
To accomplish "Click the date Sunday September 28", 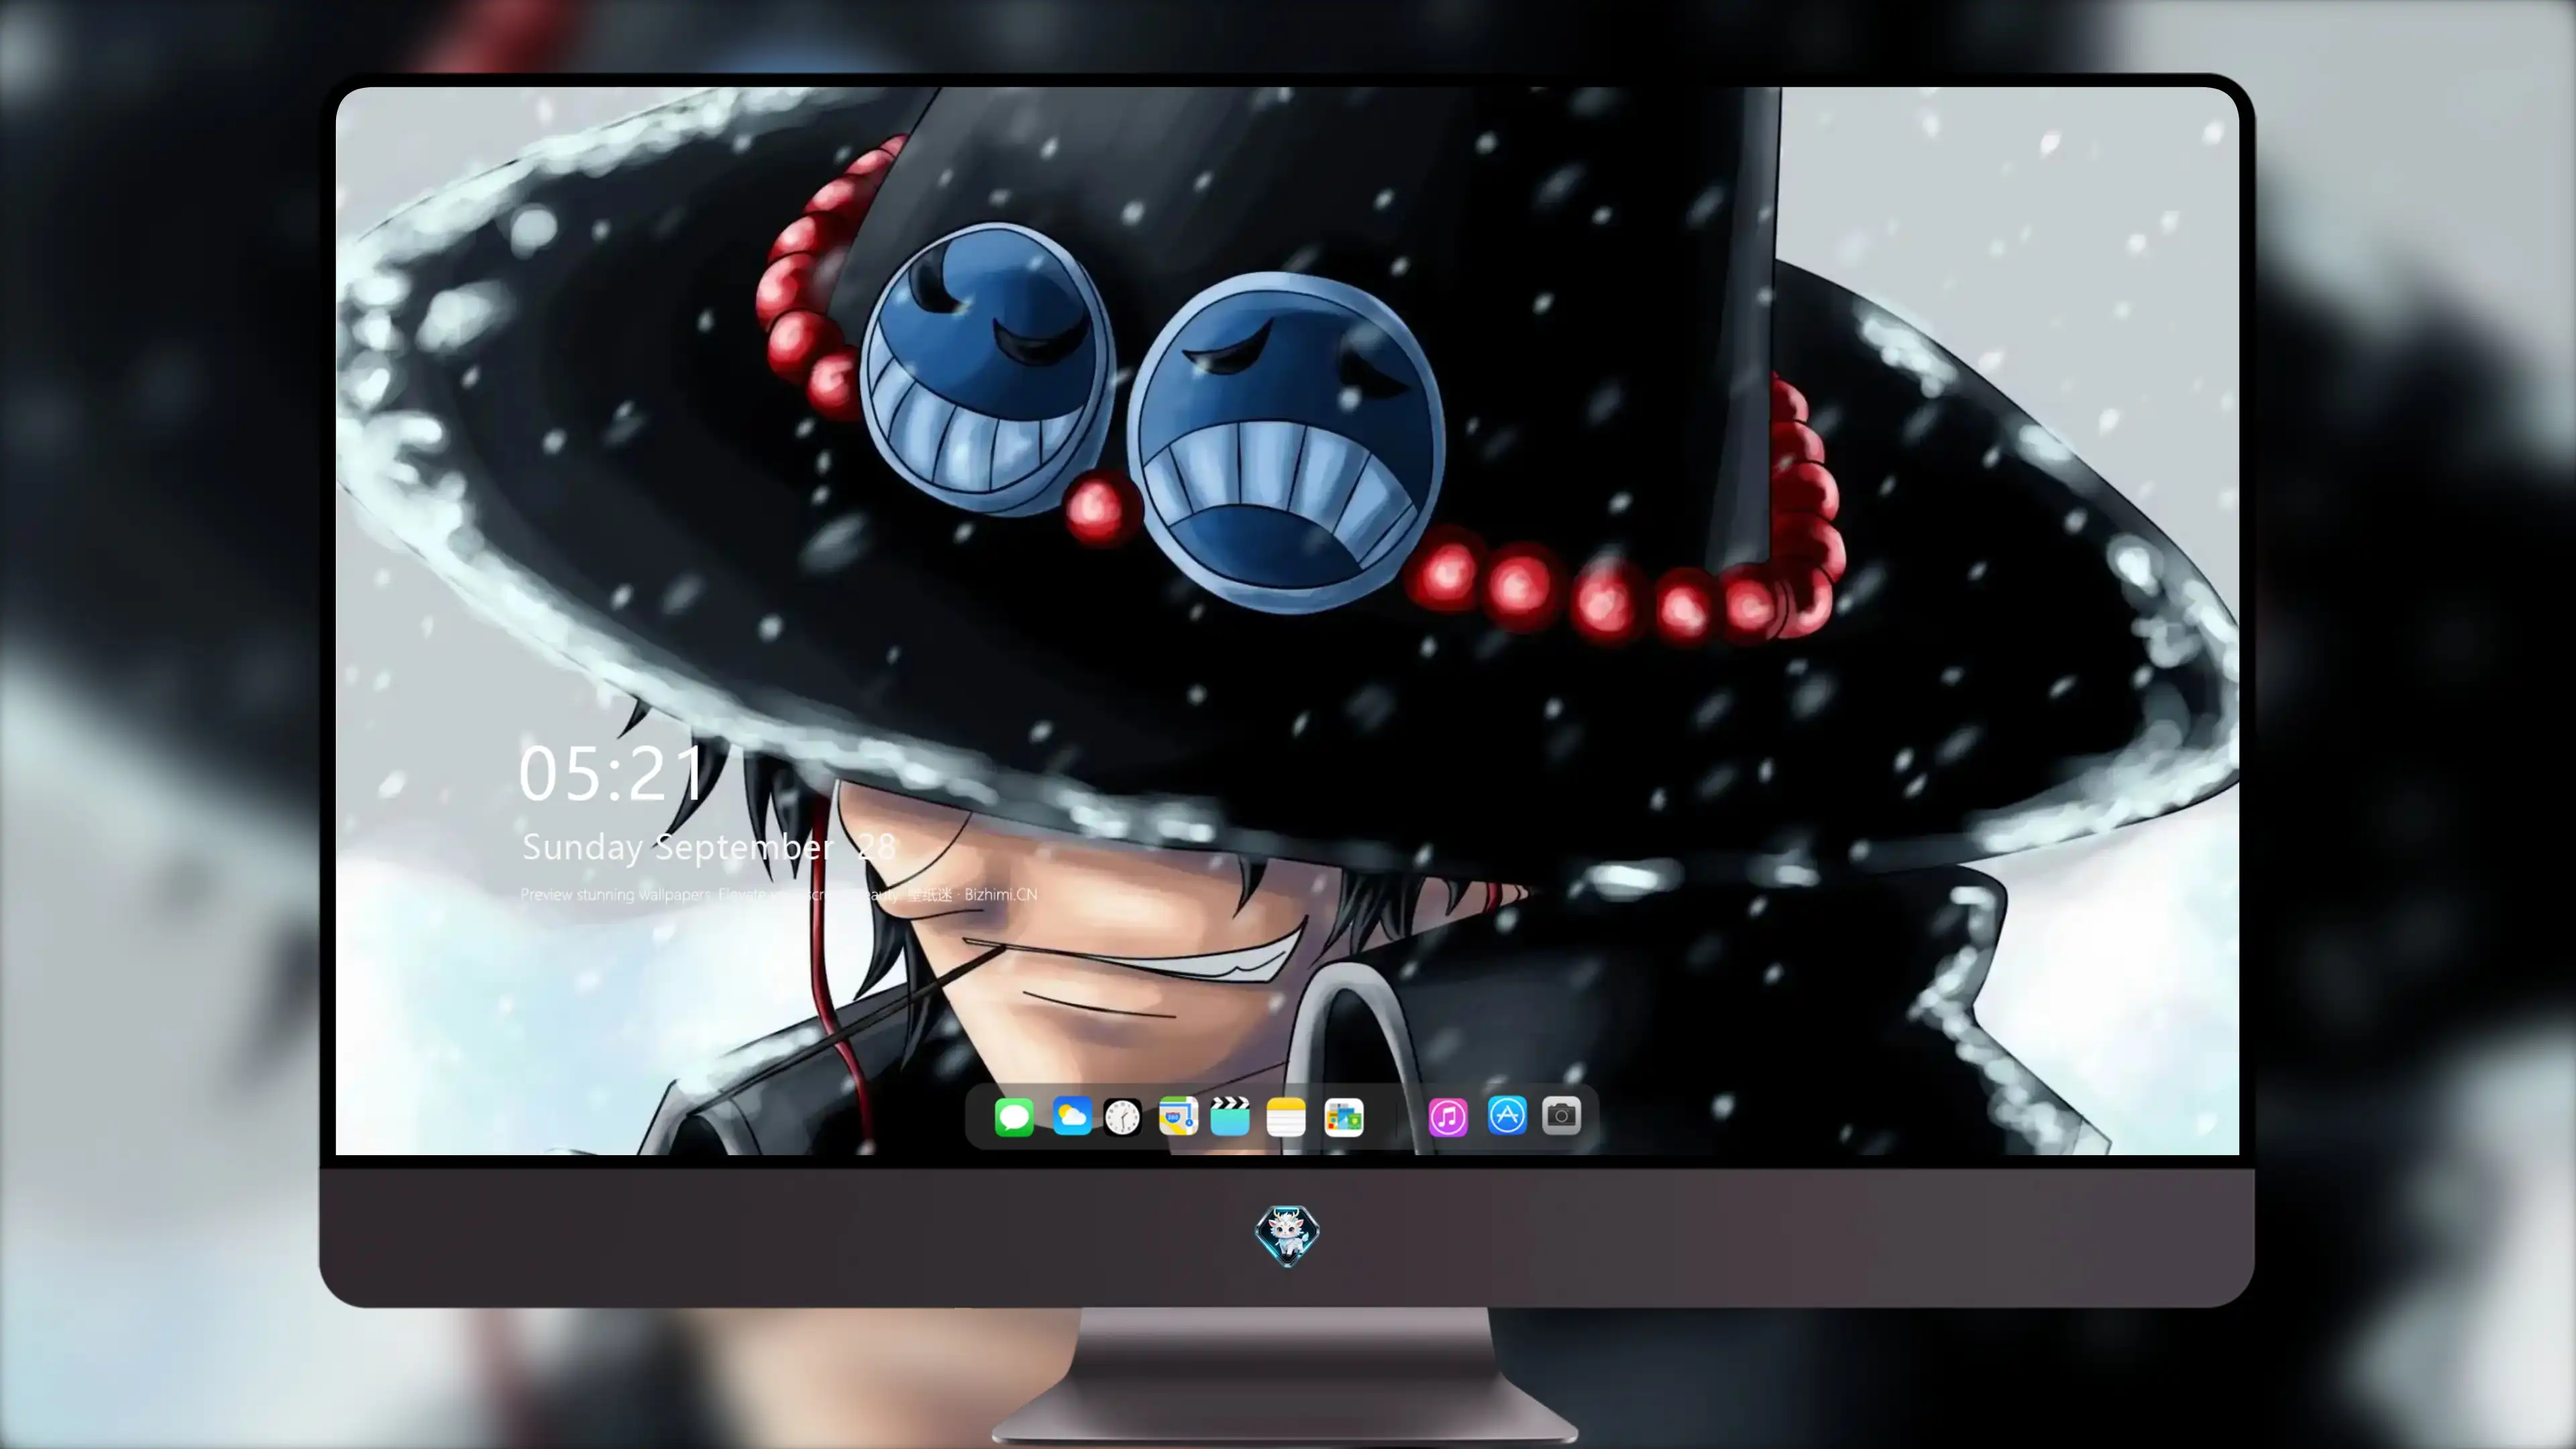I will [709, 847].
